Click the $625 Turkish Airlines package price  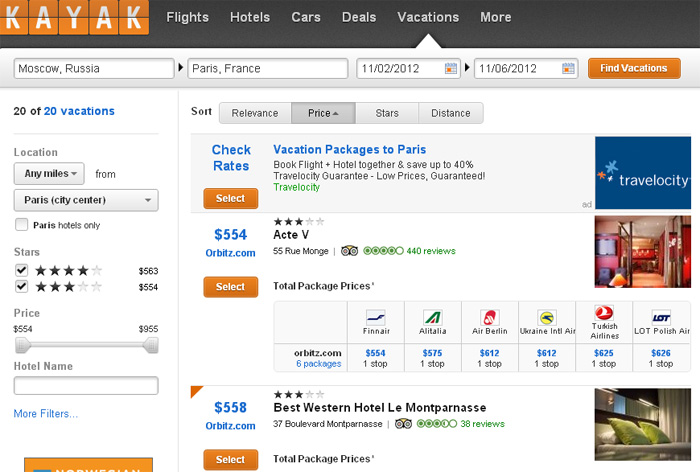click(604, 353)
